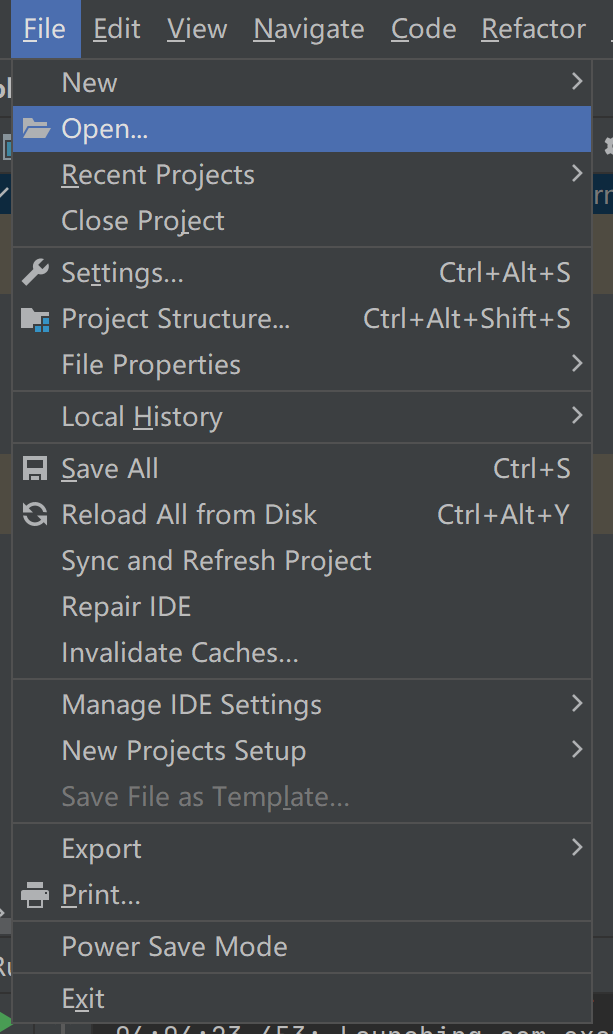Select Close Project
The image size is (613, 1034).
tap(143, 221)
